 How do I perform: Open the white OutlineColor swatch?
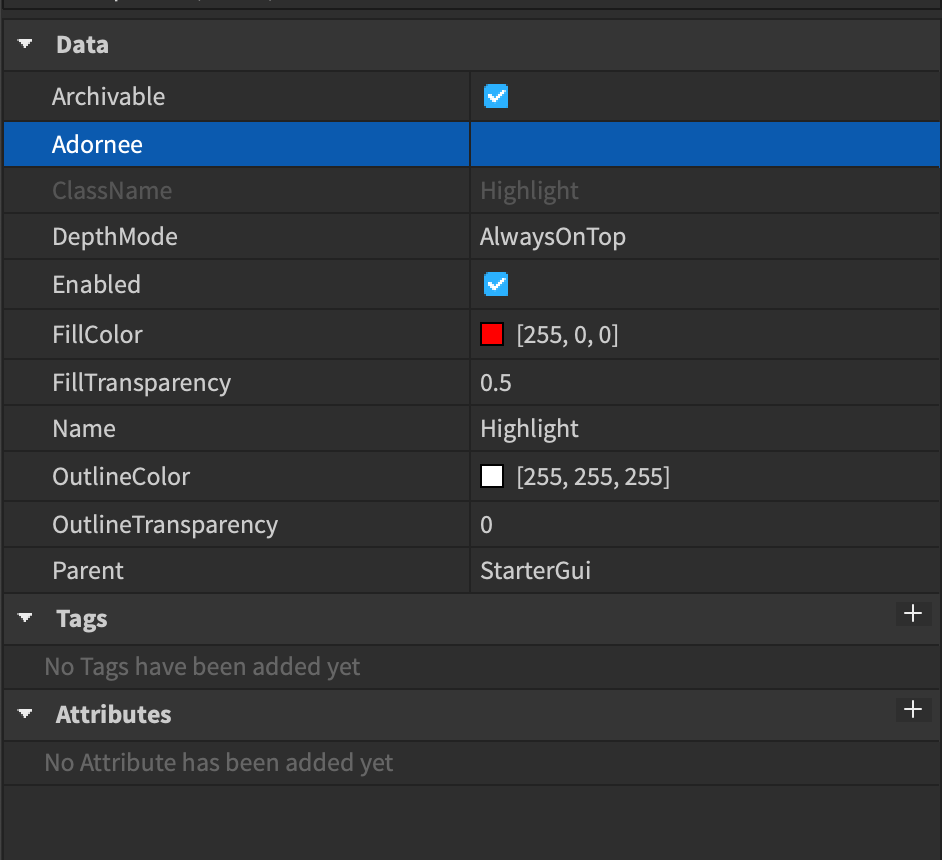coord(492,477)
